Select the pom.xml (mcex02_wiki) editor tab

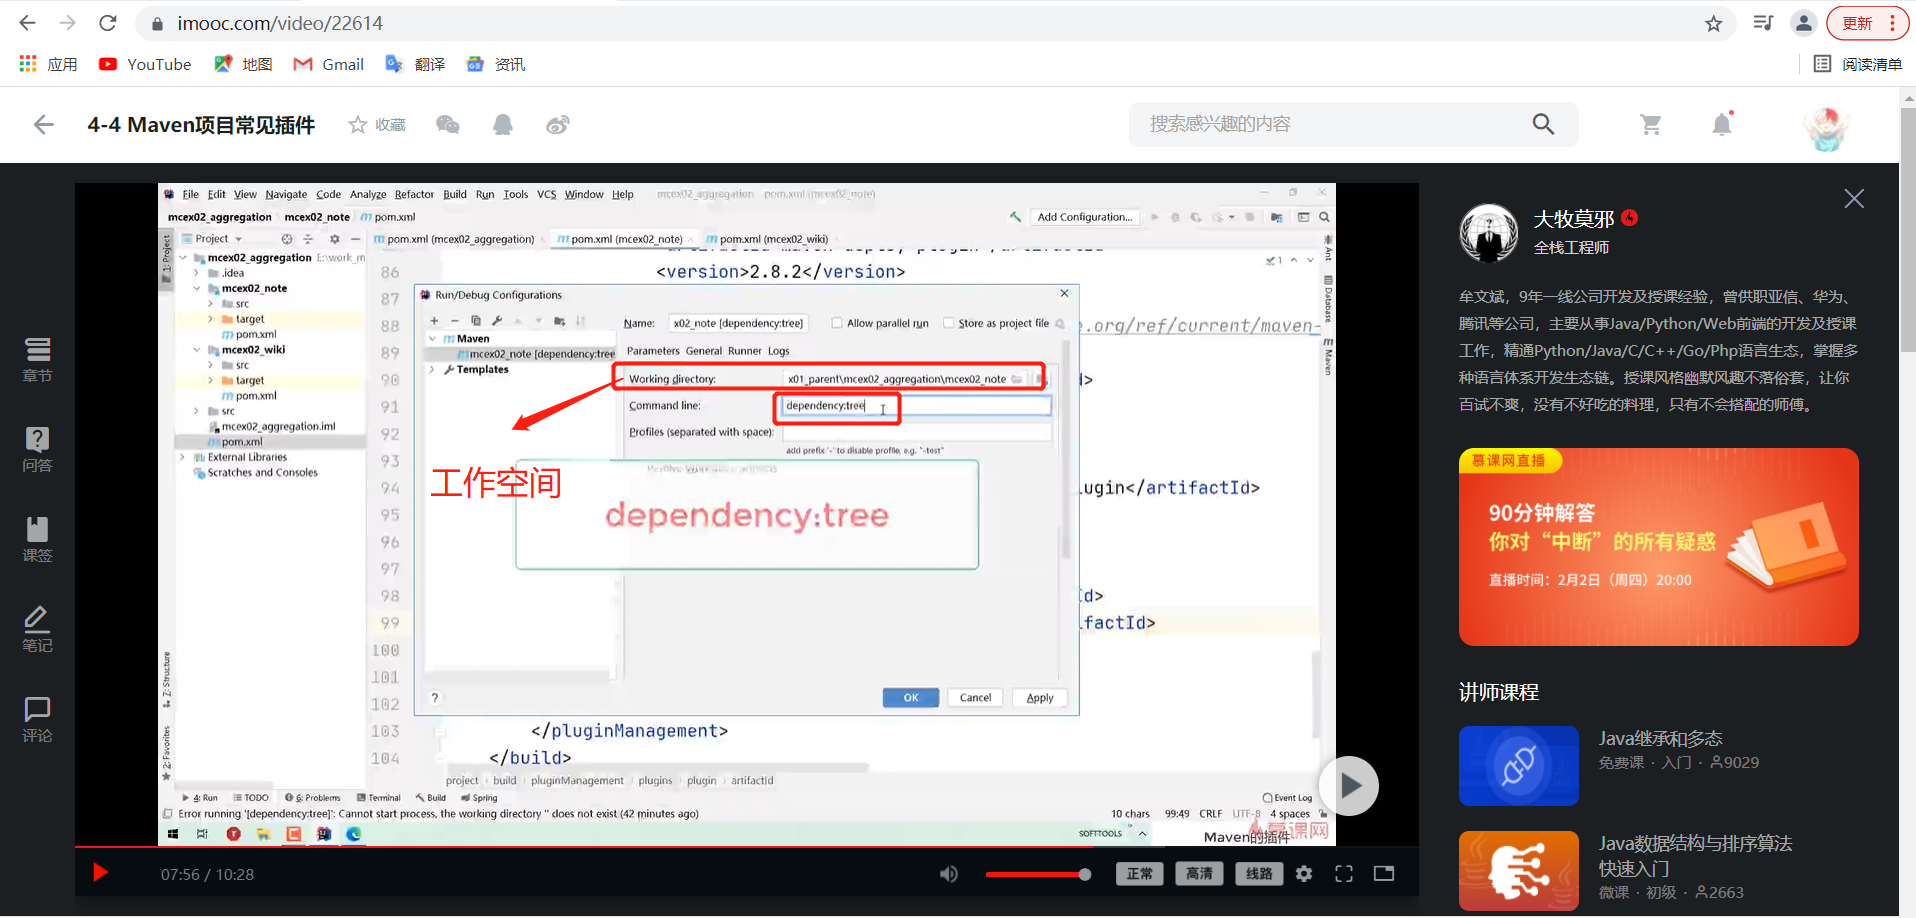click(768, 239)
